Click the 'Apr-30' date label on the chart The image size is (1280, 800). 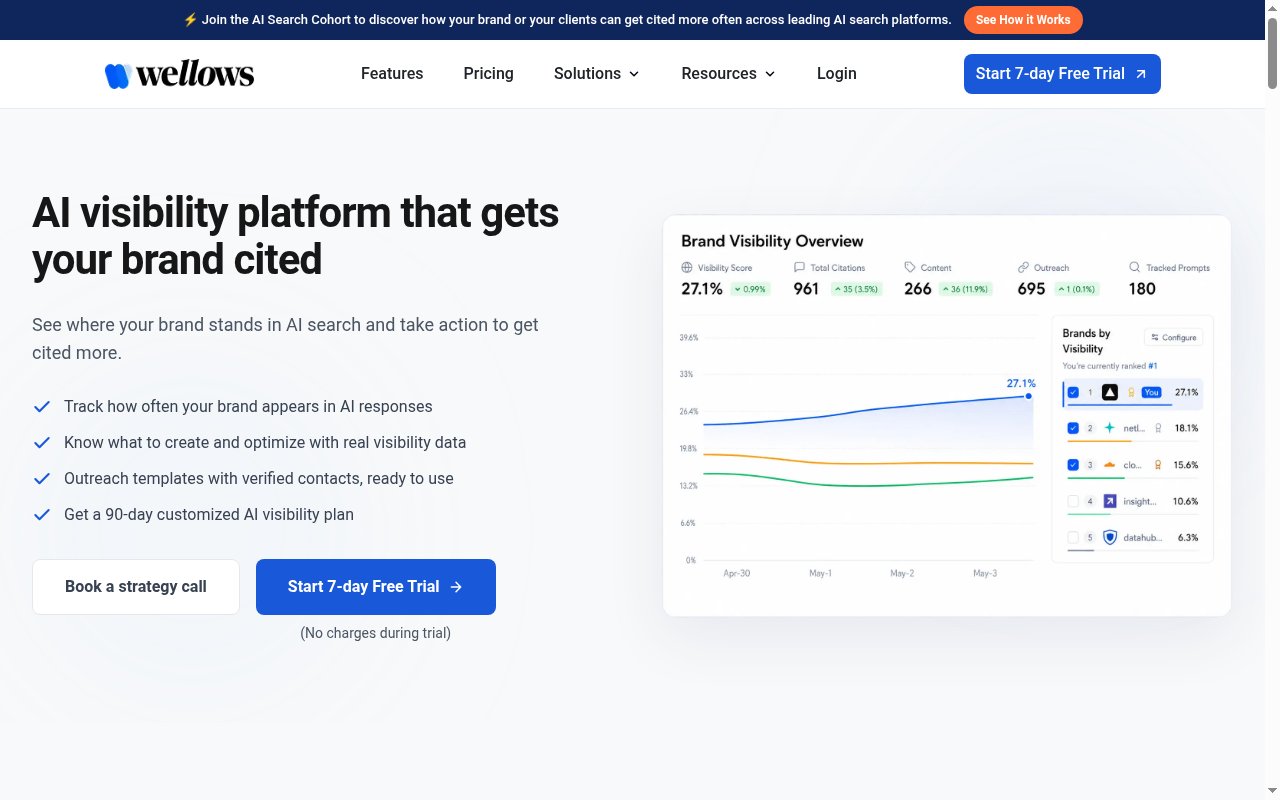coord(737,573)
